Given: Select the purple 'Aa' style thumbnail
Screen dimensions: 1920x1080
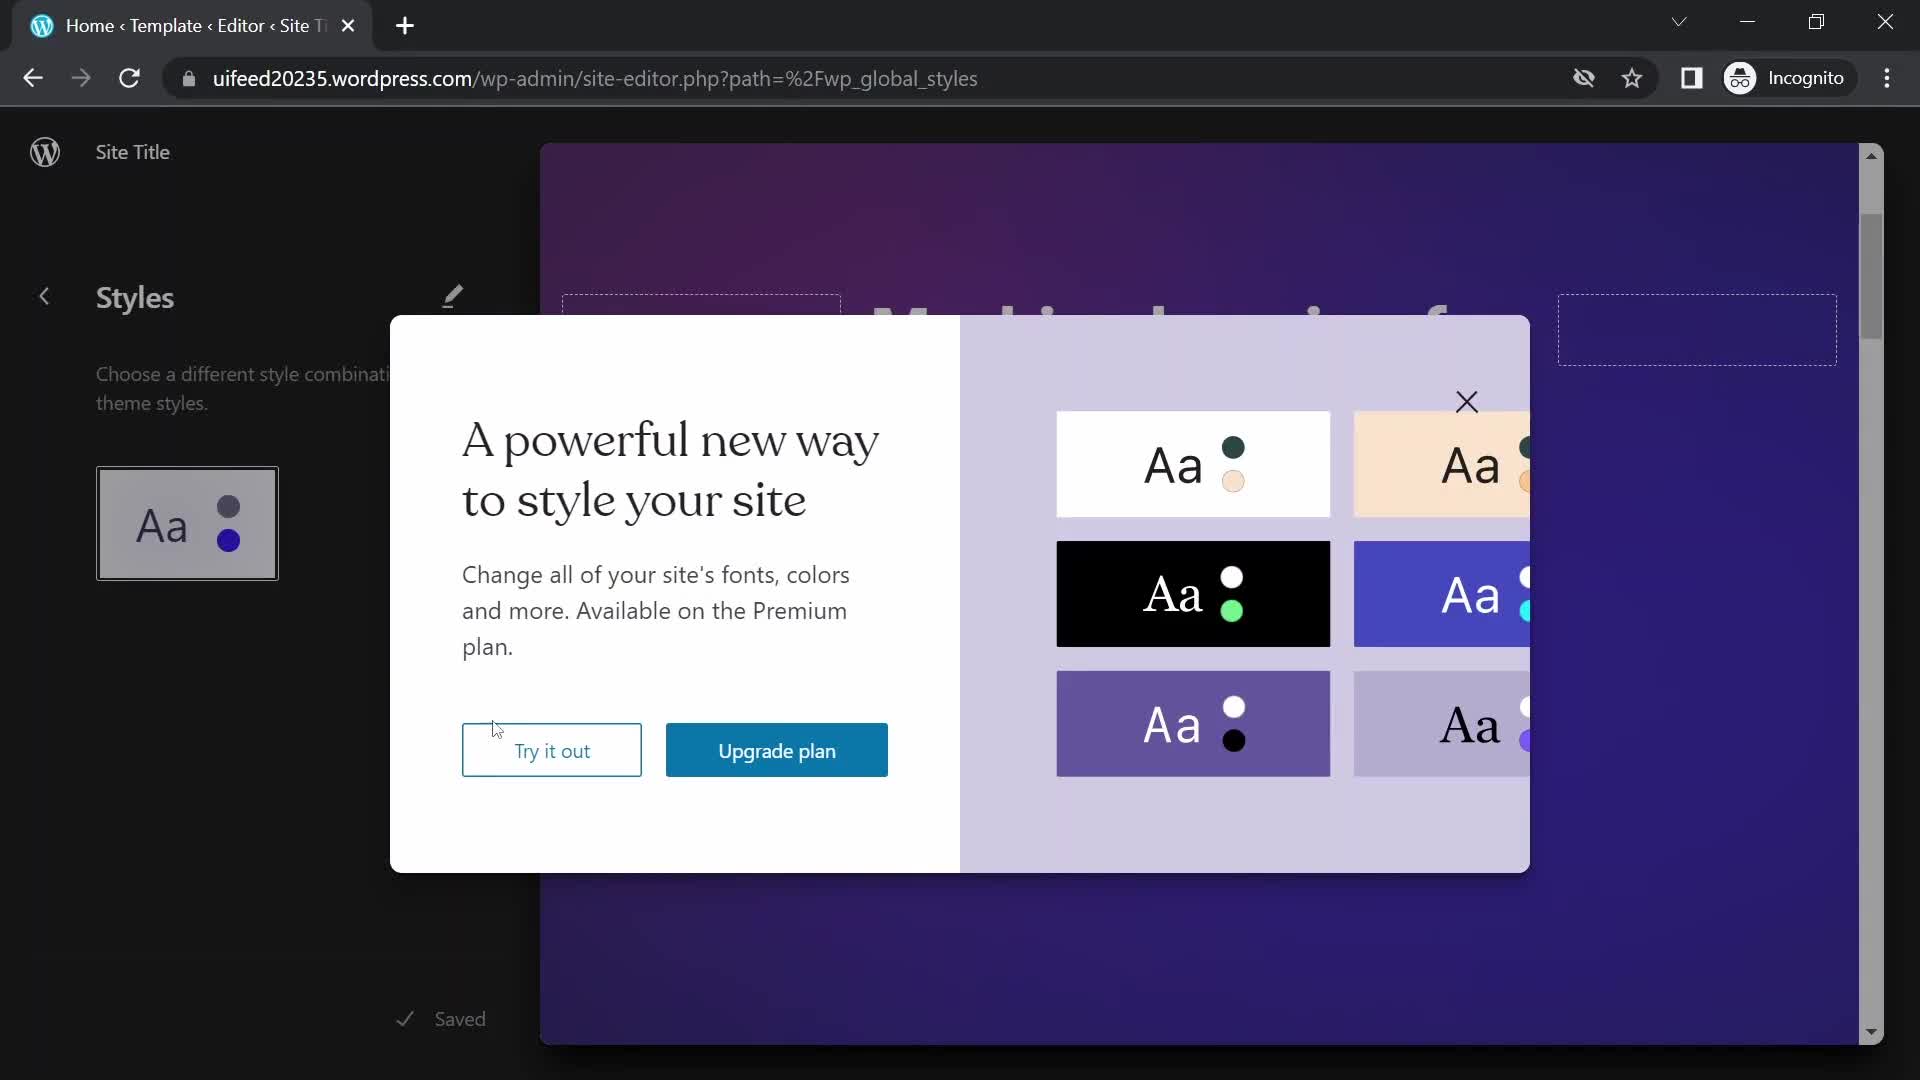Looking at the screenshot, I should pyautogui.click(x=1193, y=724).
